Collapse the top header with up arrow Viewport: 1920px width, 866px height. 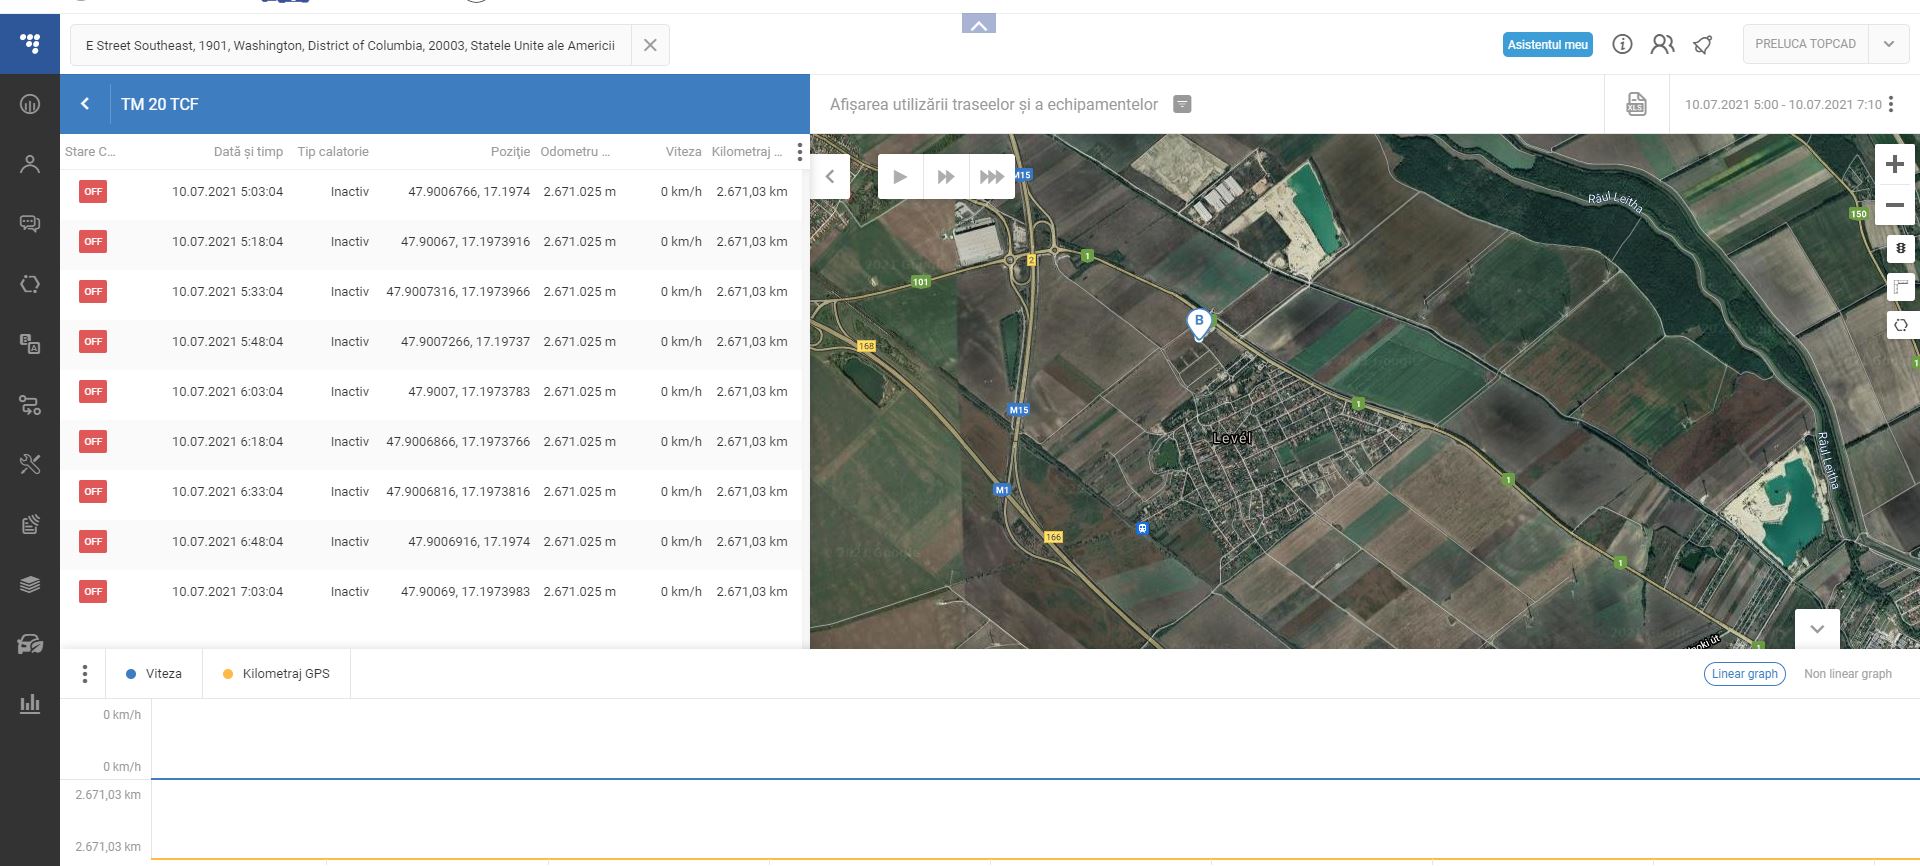point(978,25)
